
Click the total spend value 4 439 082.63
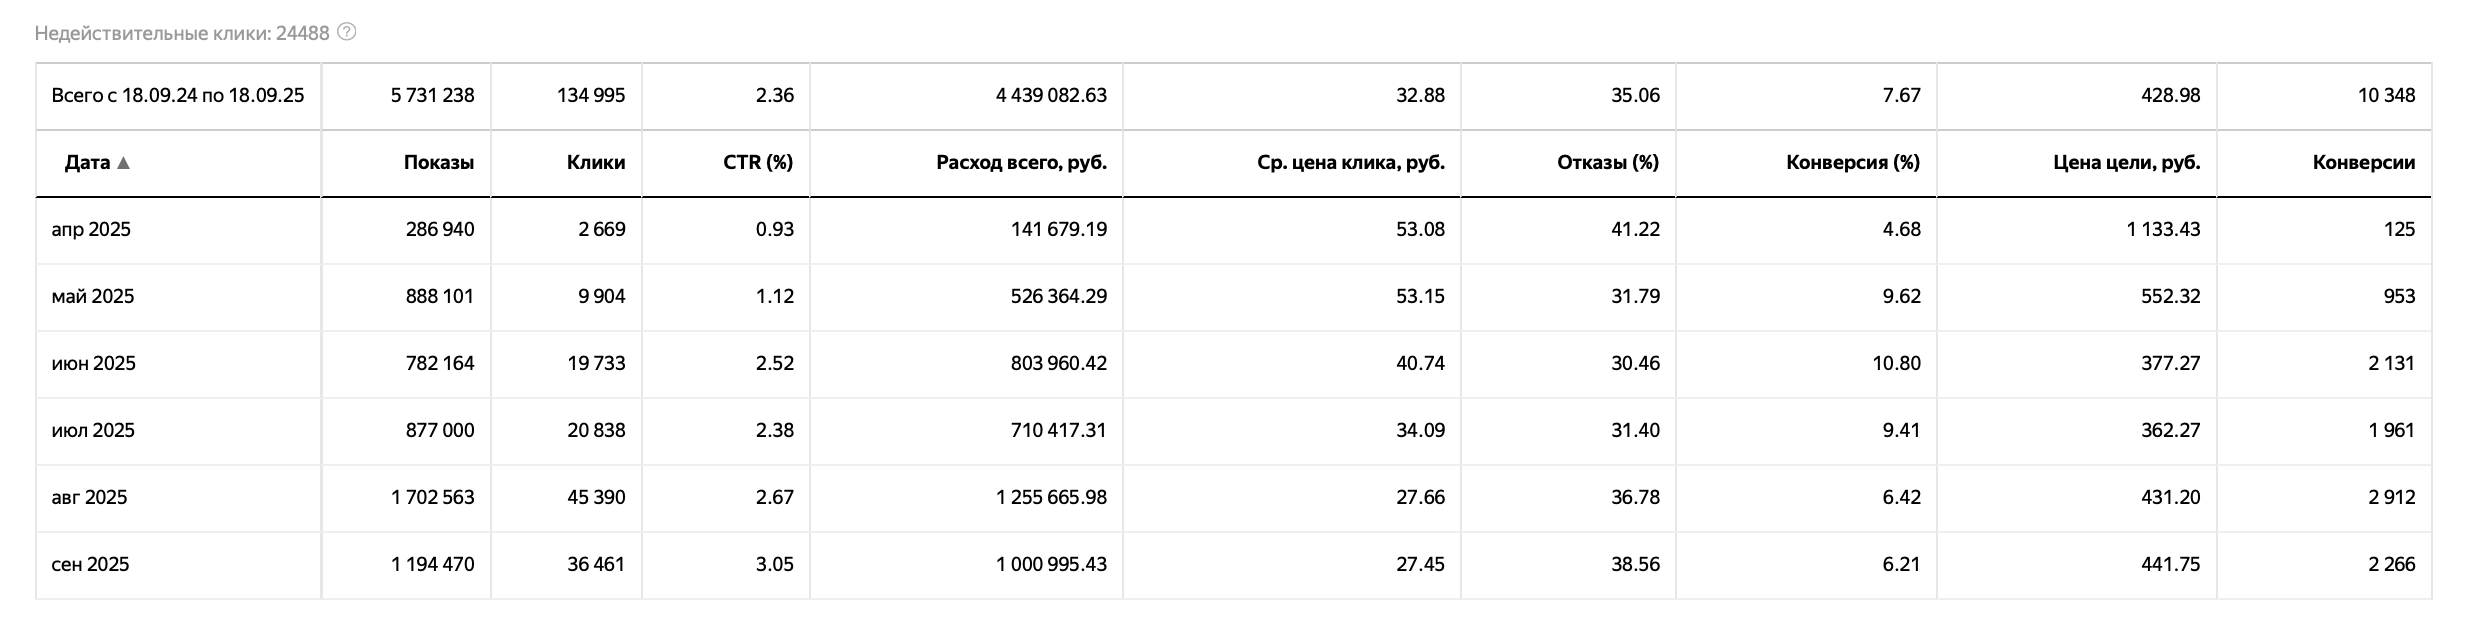[x=1051, y=96]
